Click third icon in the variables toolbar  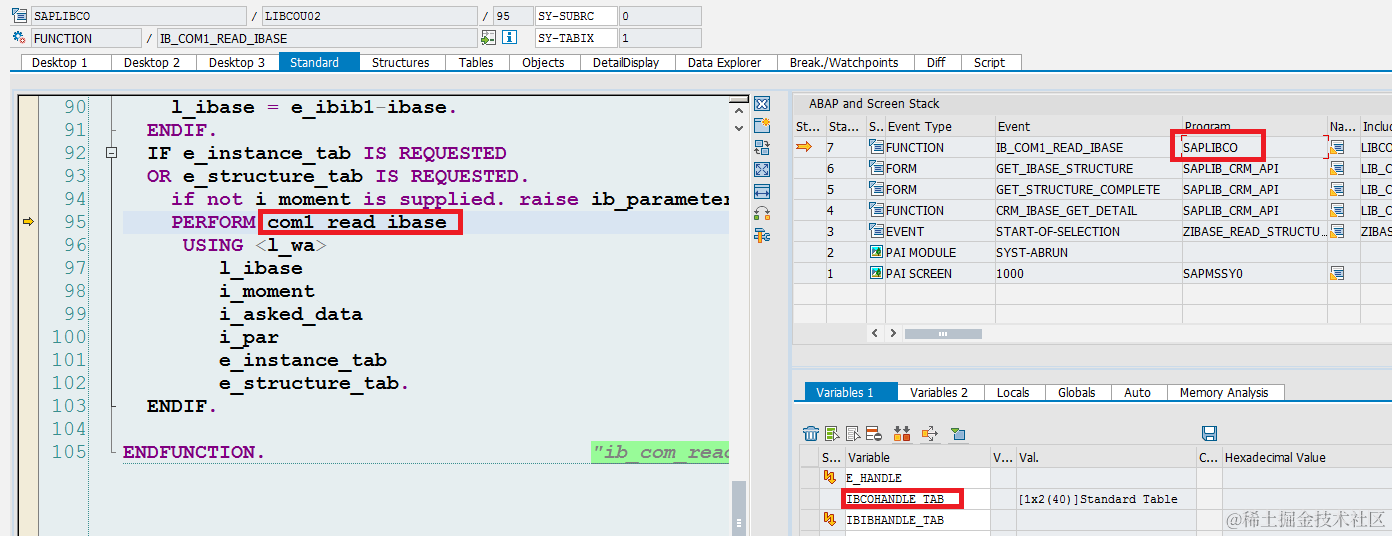853,433
